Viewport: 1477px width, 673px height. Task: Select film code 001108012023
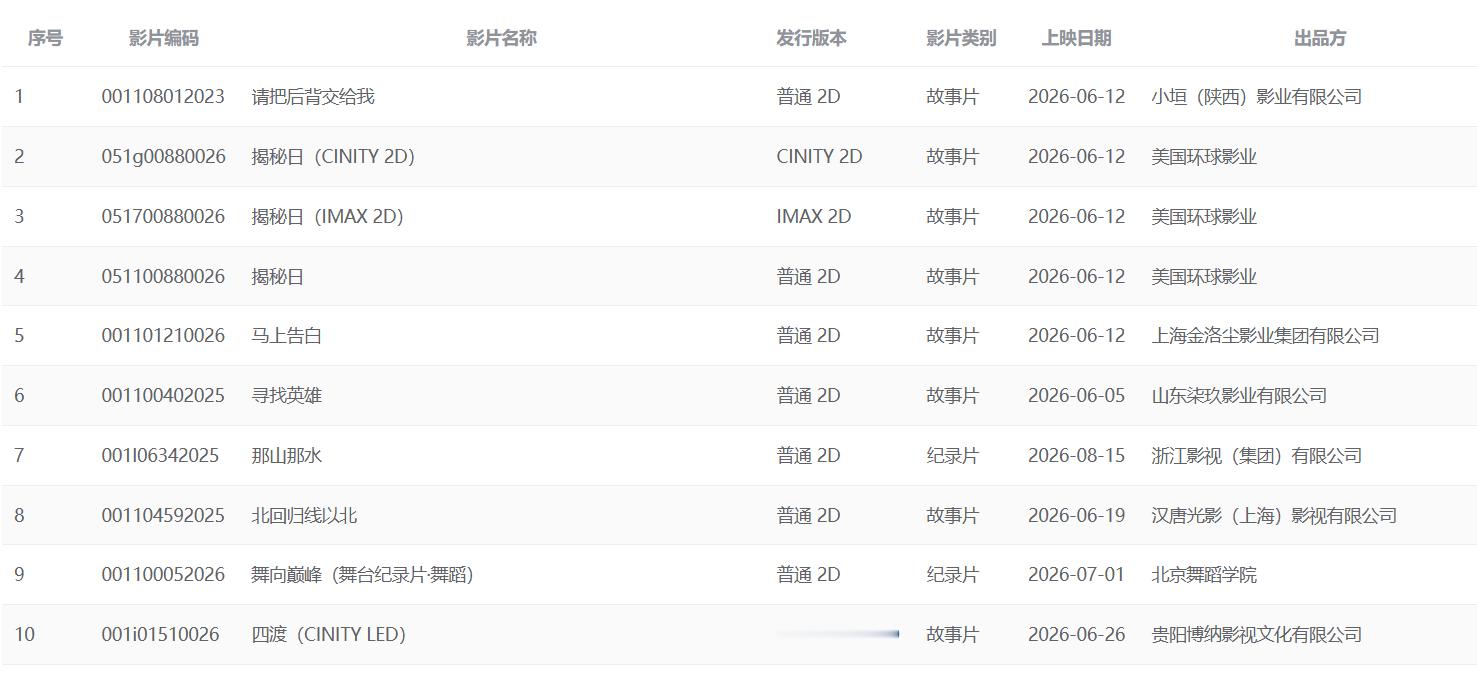point(163,97)
